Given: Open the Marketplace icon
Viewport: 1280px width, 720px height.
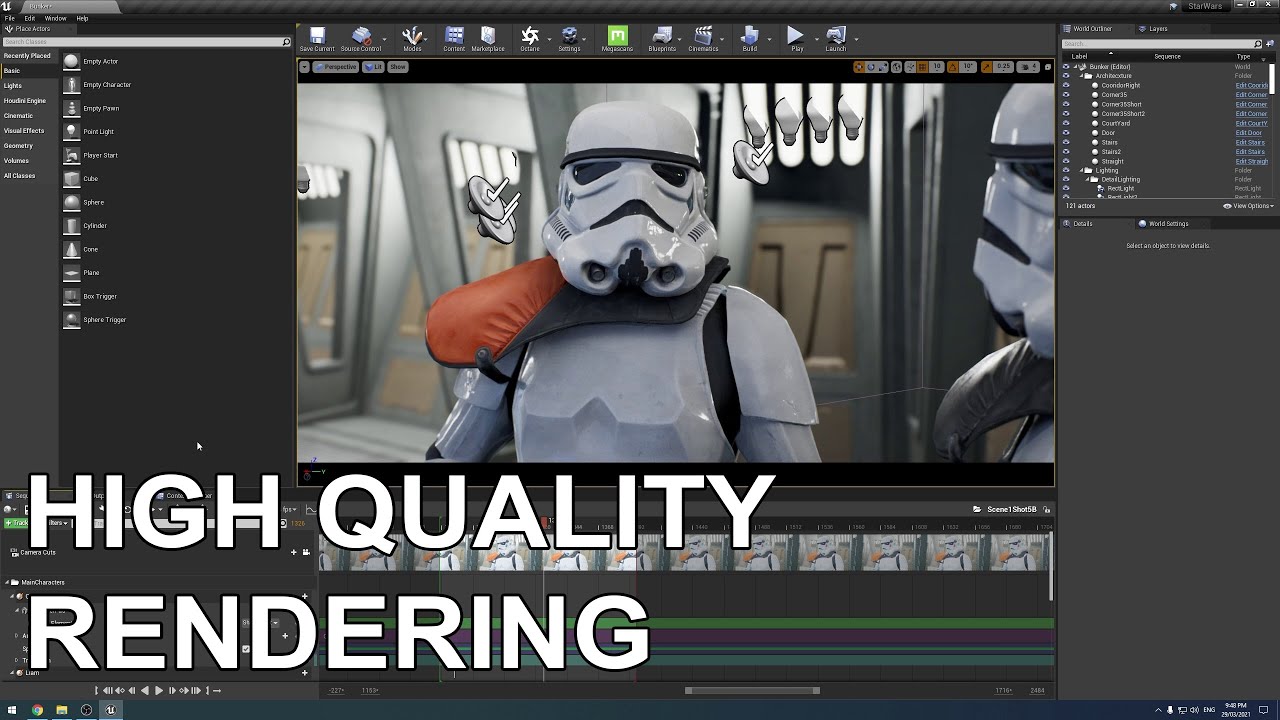Looking at the screenshot, I should tap(488, 36).
